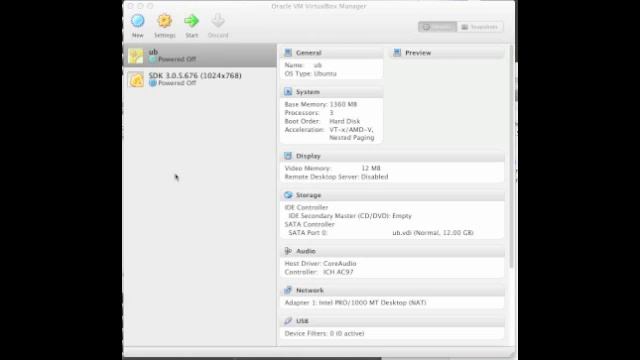Open the General section header link
The width and height of the screenshot is (640, 360).
tap(309, 53)
